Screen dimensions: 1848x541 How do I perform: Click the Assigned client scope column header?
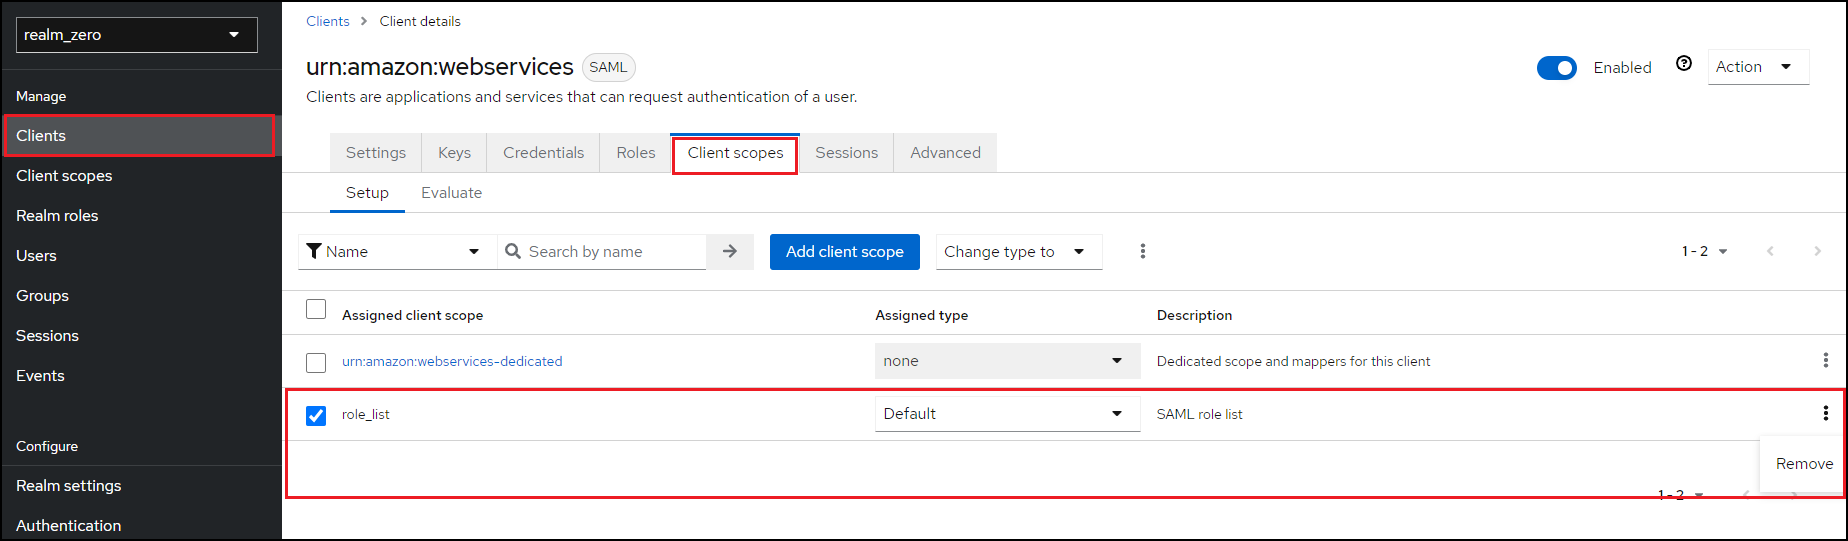click(x=412, y=315)
